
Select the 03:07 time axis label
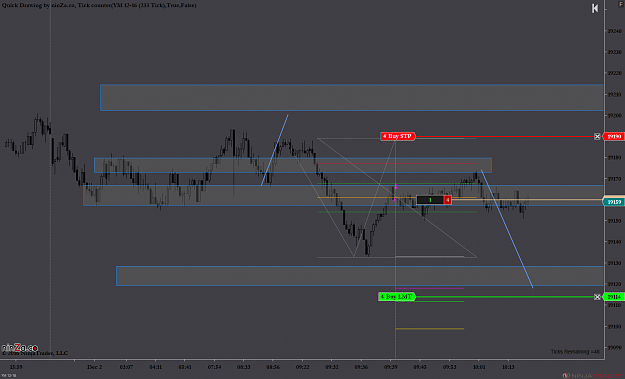tap(126, 367)
